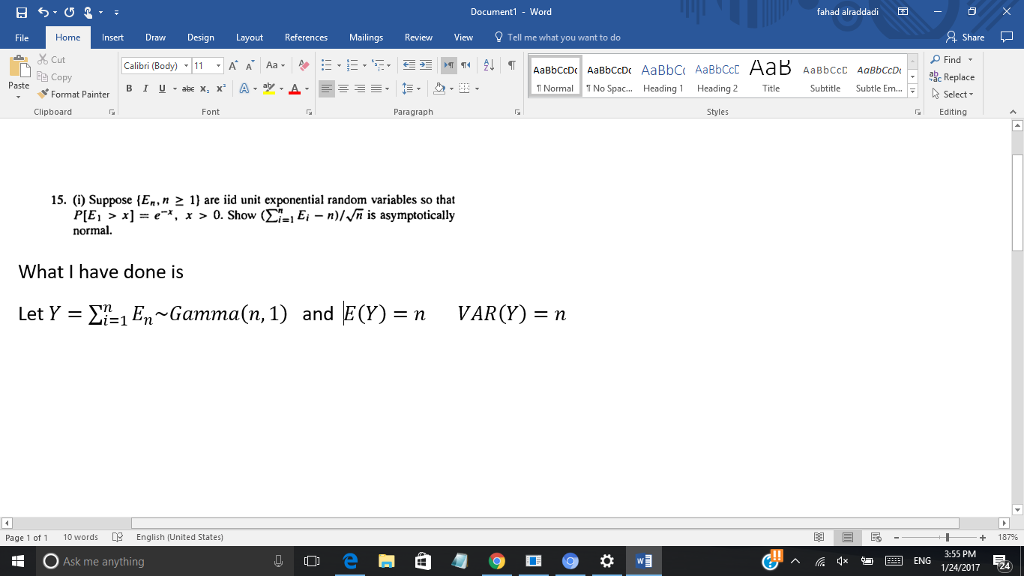This screenshot has height=576, width=1024.
Task: Click the Share button
Action: [967, 37]
